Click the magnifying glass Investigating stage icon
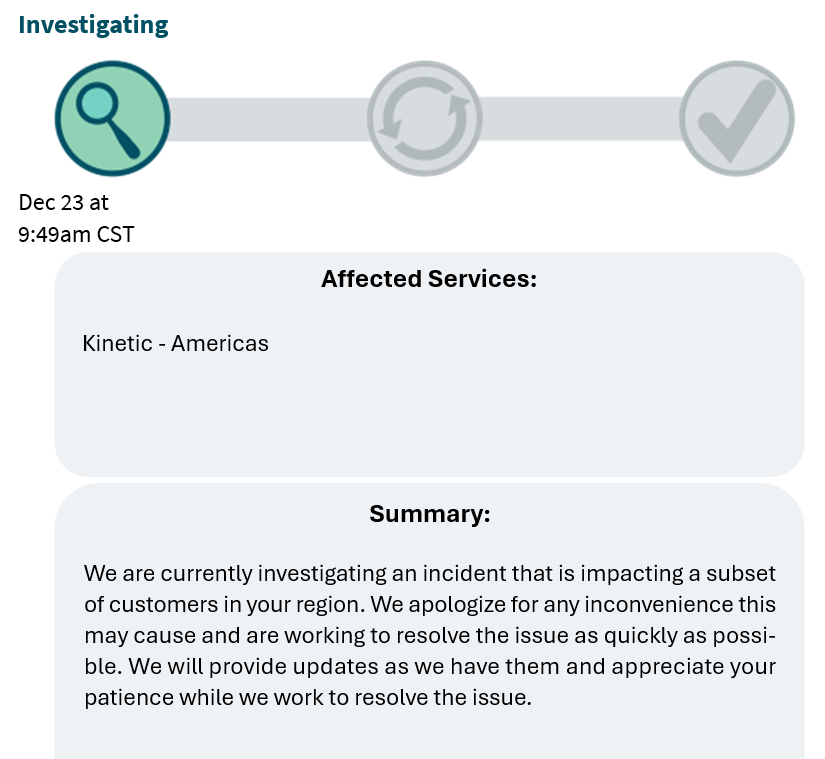This screenshot has height=759, width=825. [x=112, y=118]
